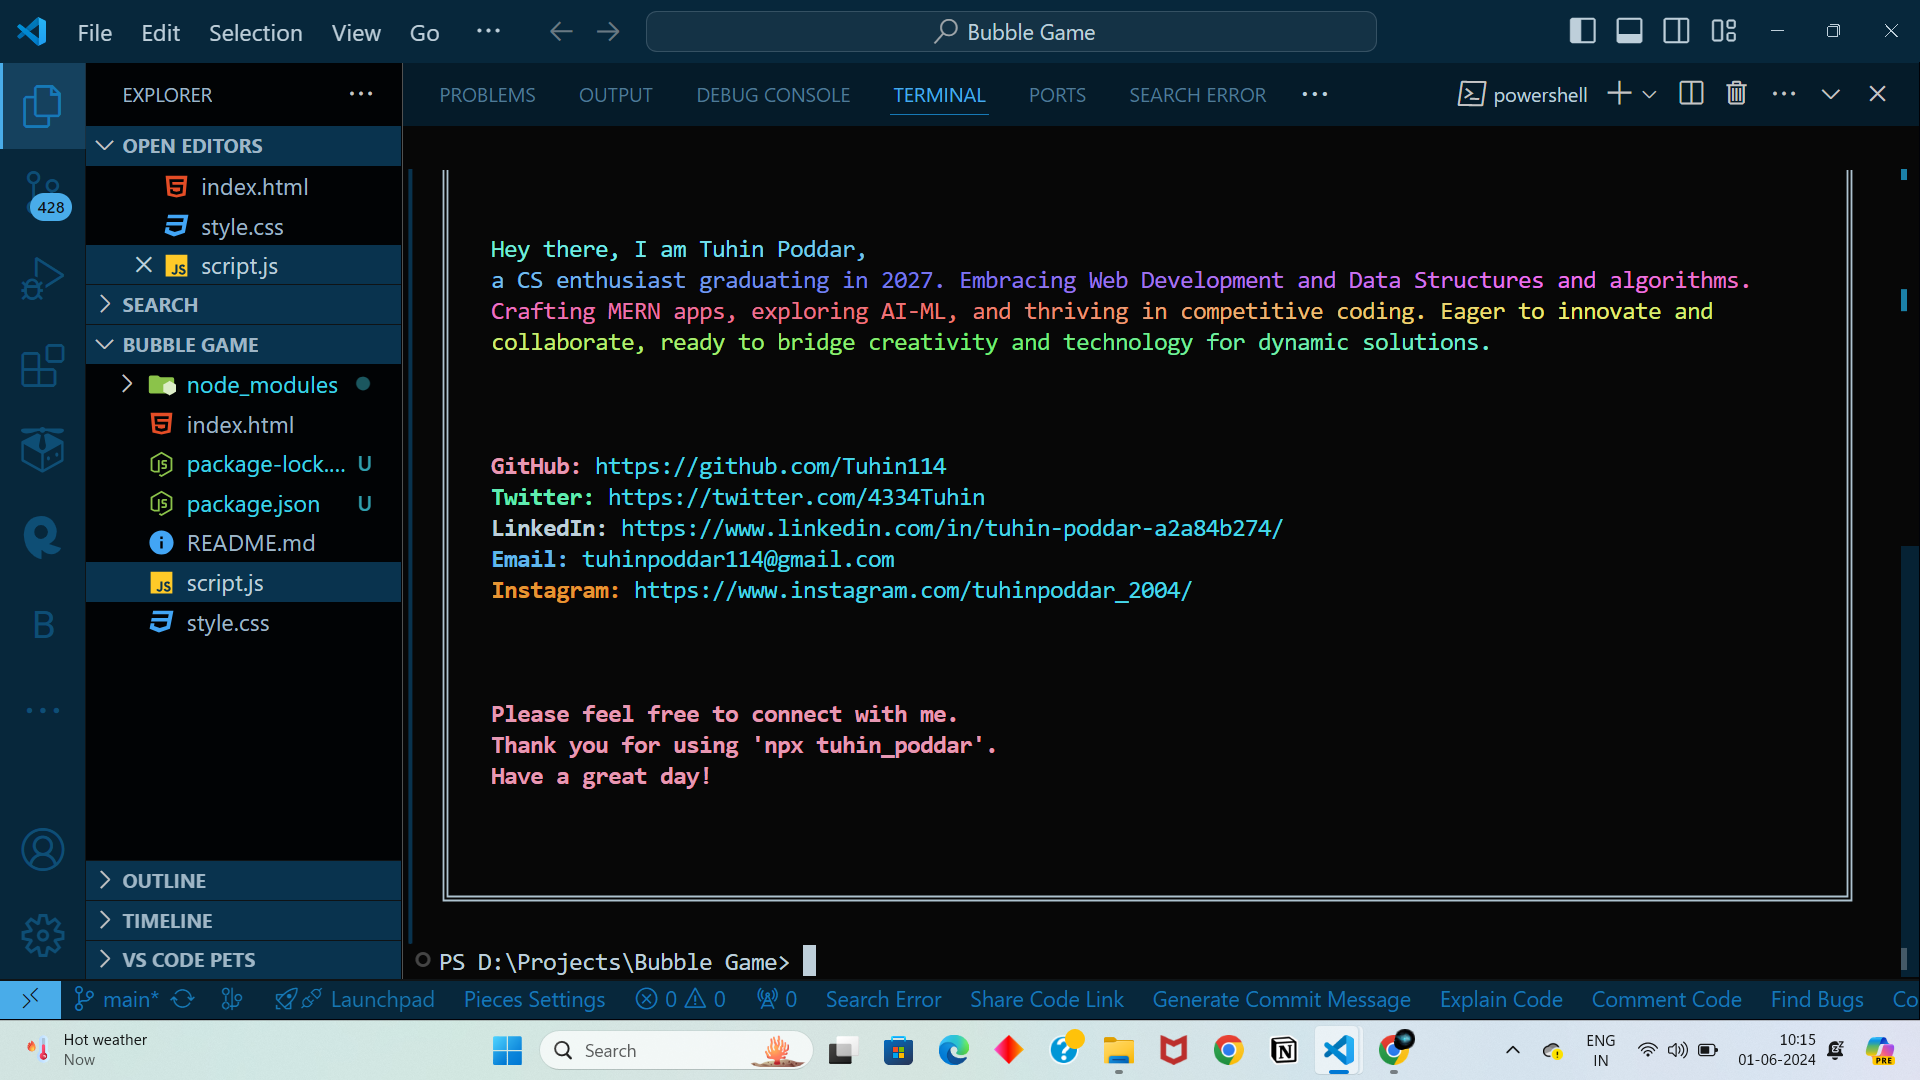This screenshot has height=1080, width=1920.
Task: Open additional views ellipsis in activity bar
Action: [42, 711]
